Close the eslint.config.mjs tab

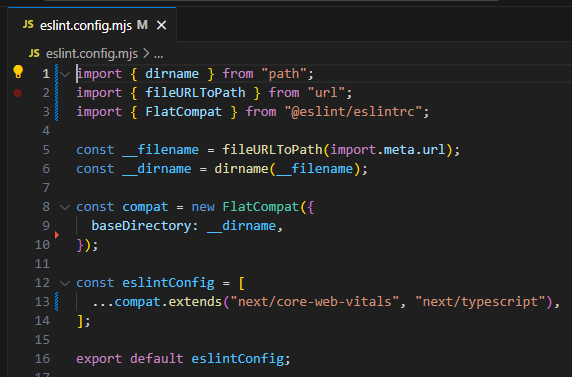161,26
